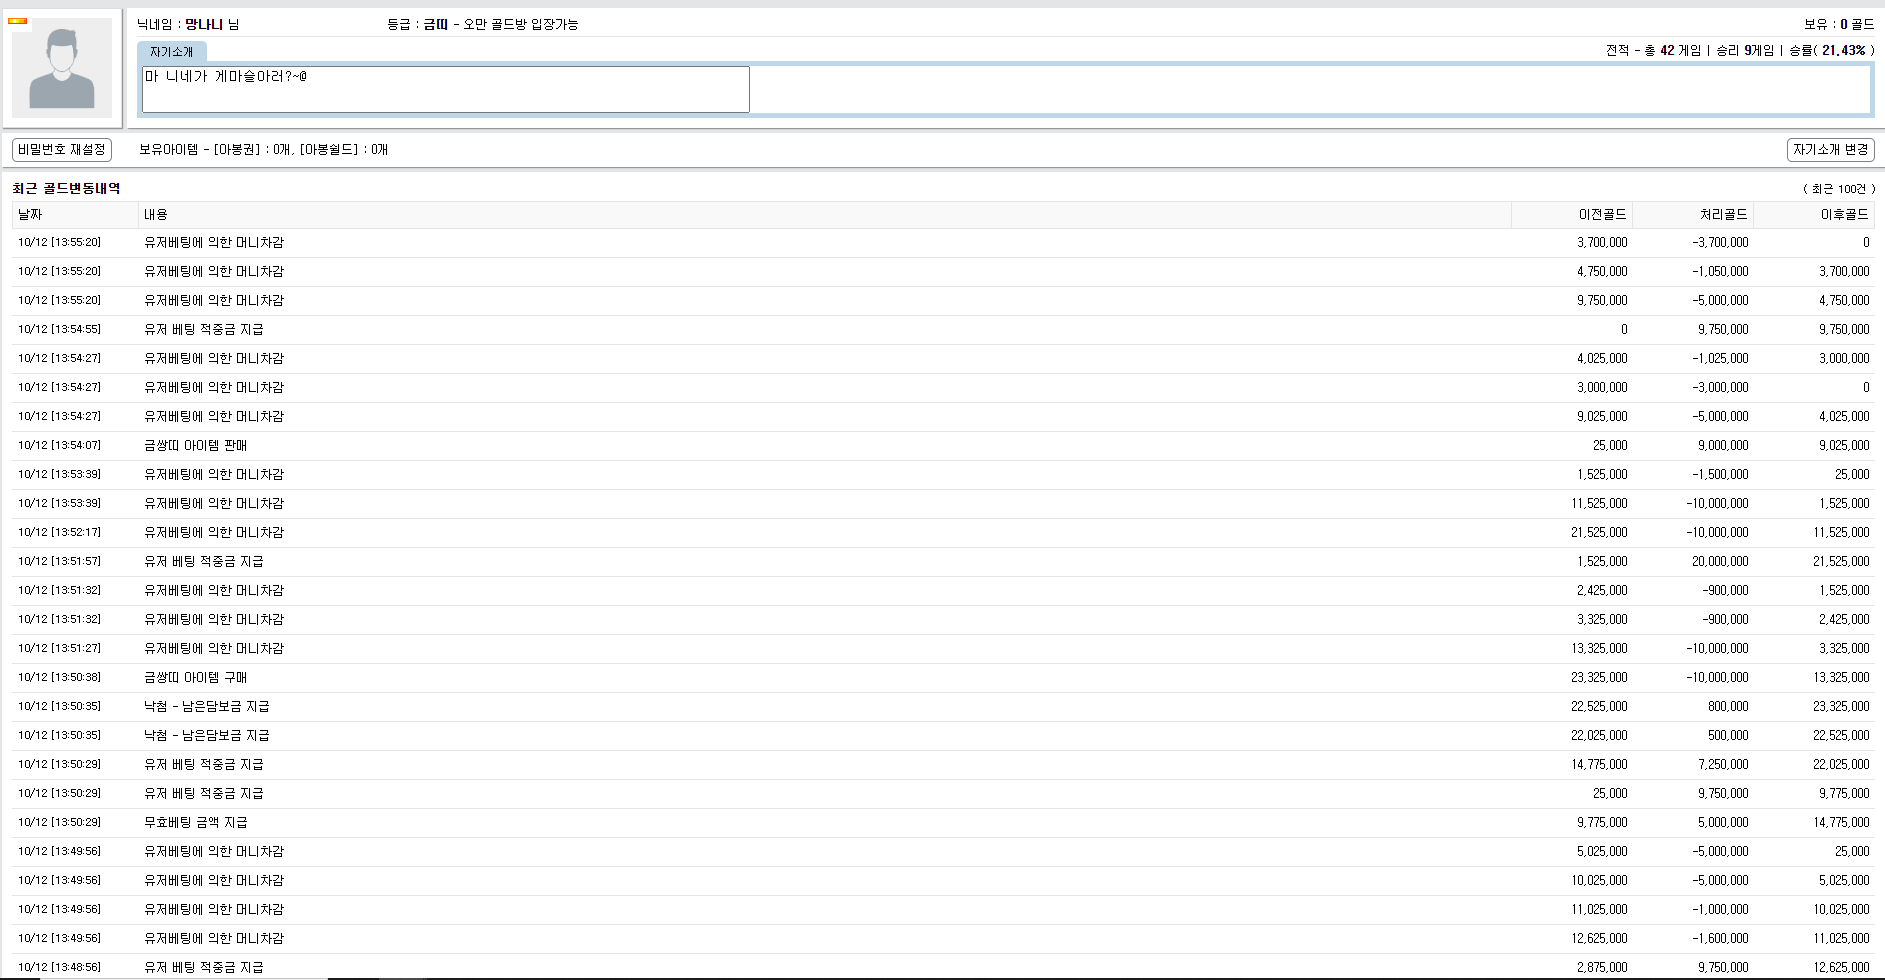Click the 이후골드 column header
Screen dimensions: 1885x980
(1844, 215)
